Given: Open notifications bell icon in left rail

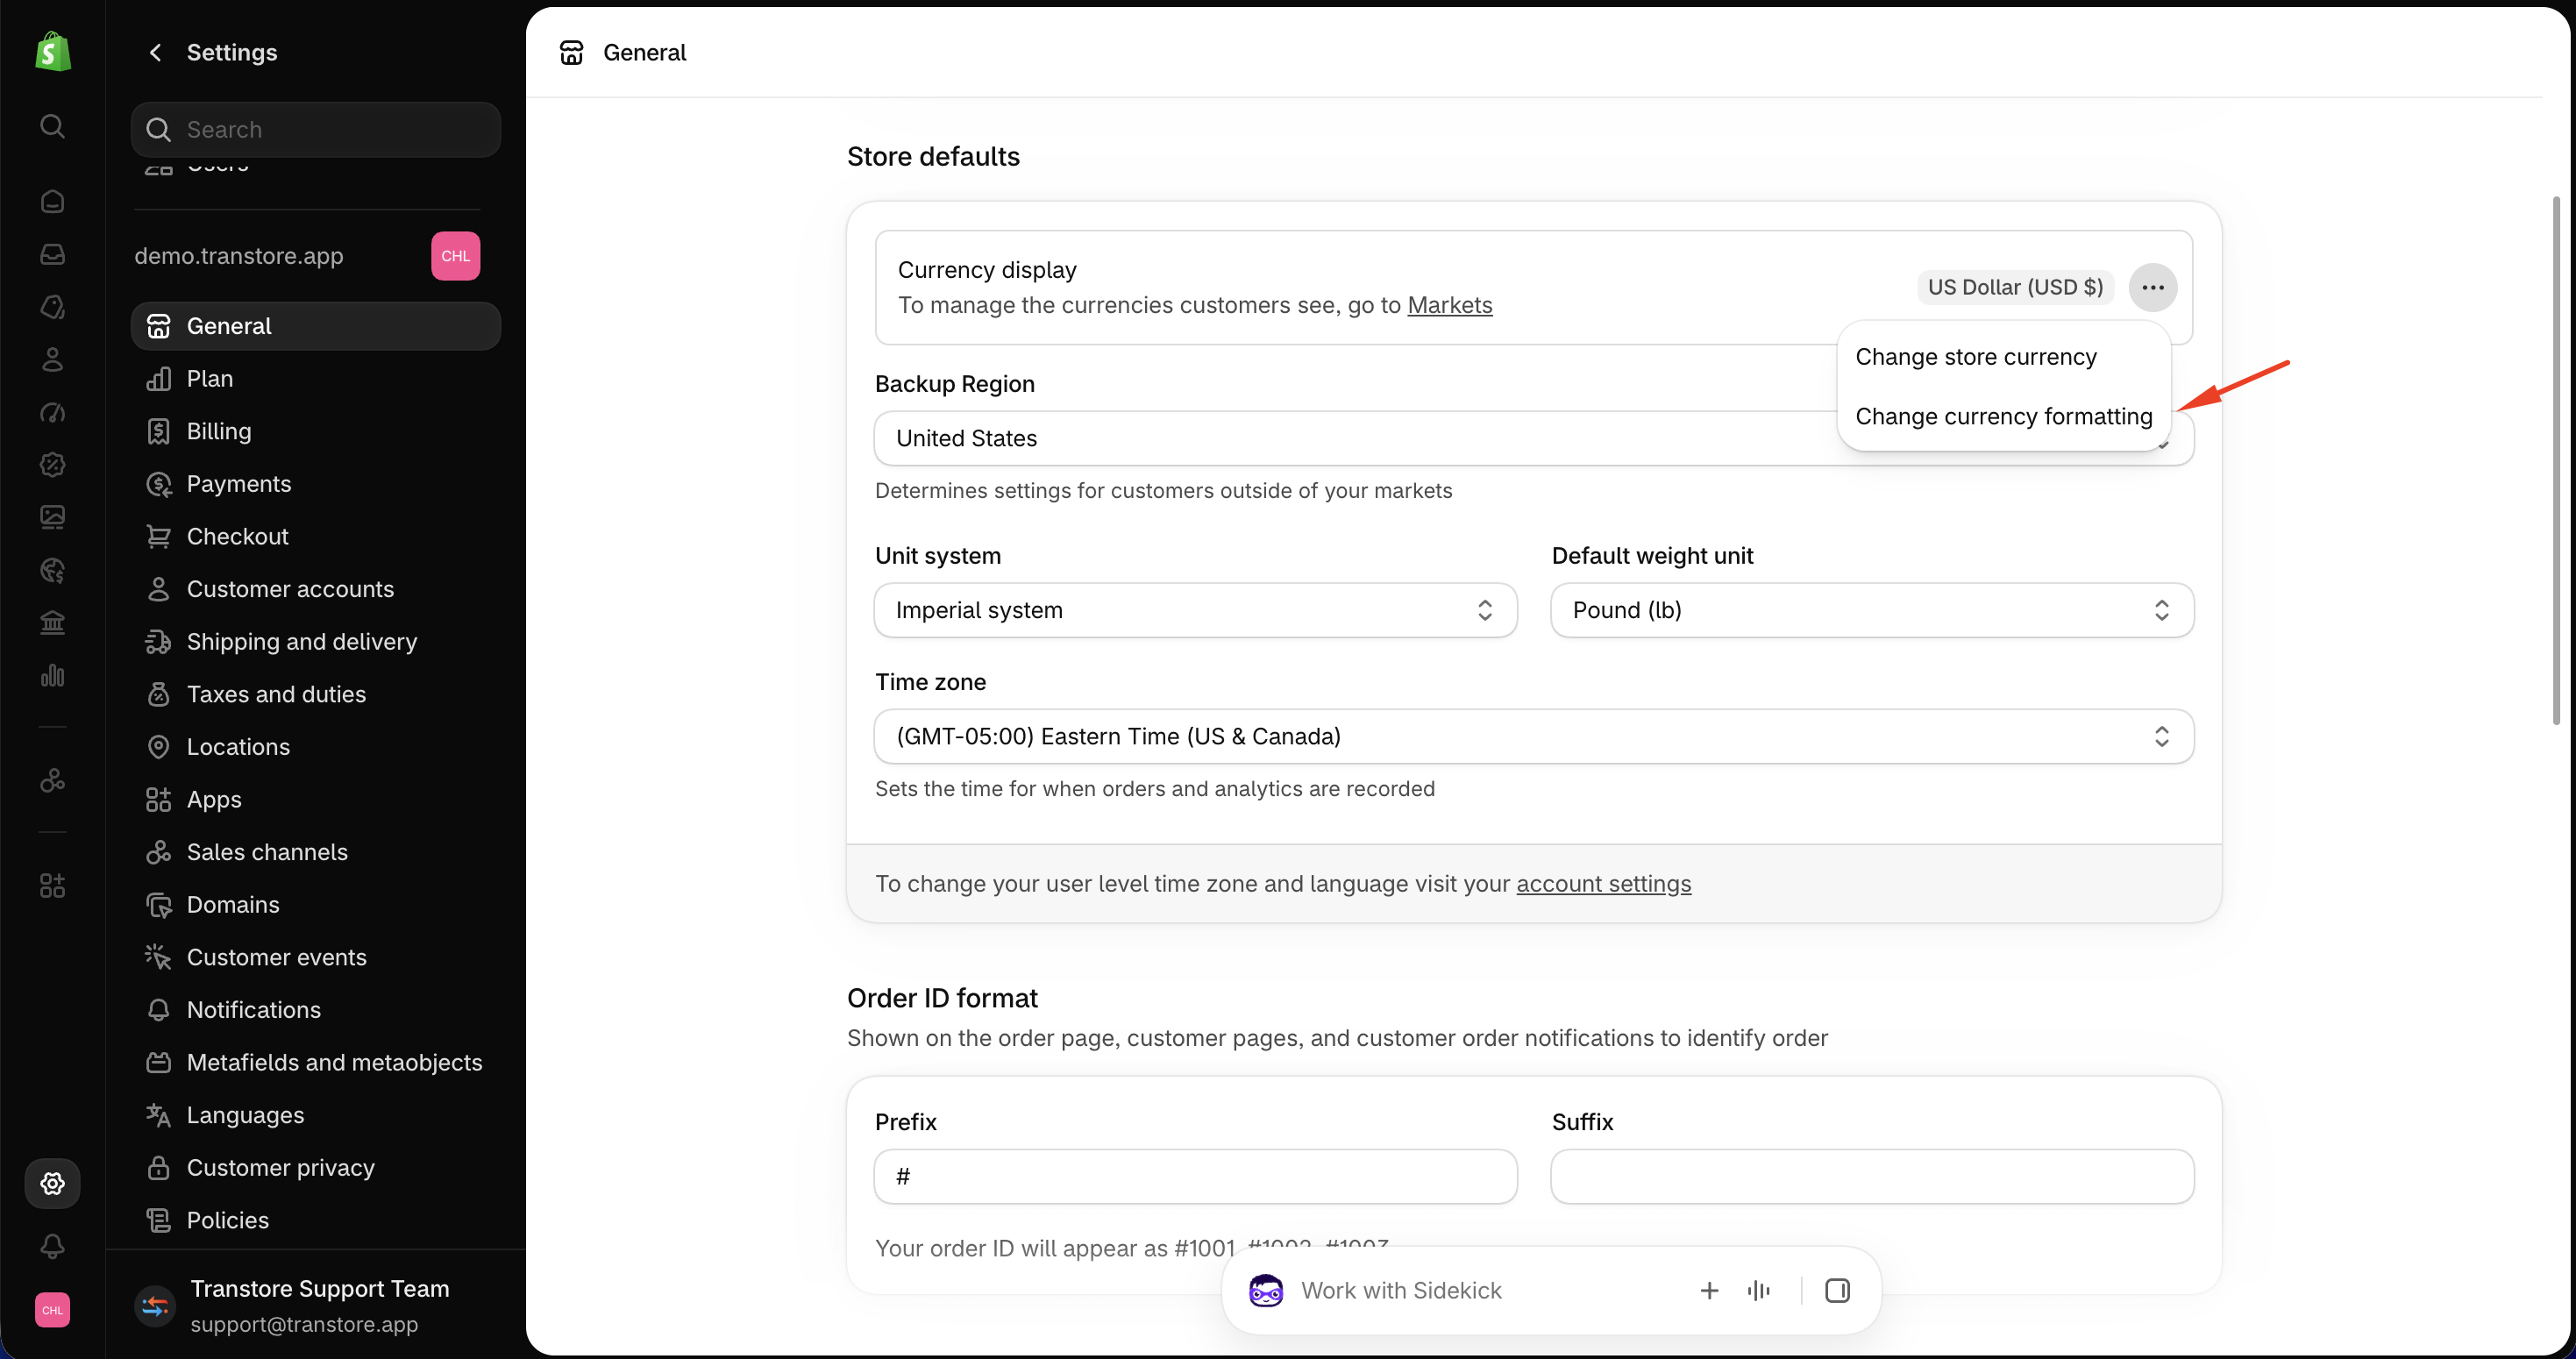Looking at the screenshot, I should coord(52,1246).
